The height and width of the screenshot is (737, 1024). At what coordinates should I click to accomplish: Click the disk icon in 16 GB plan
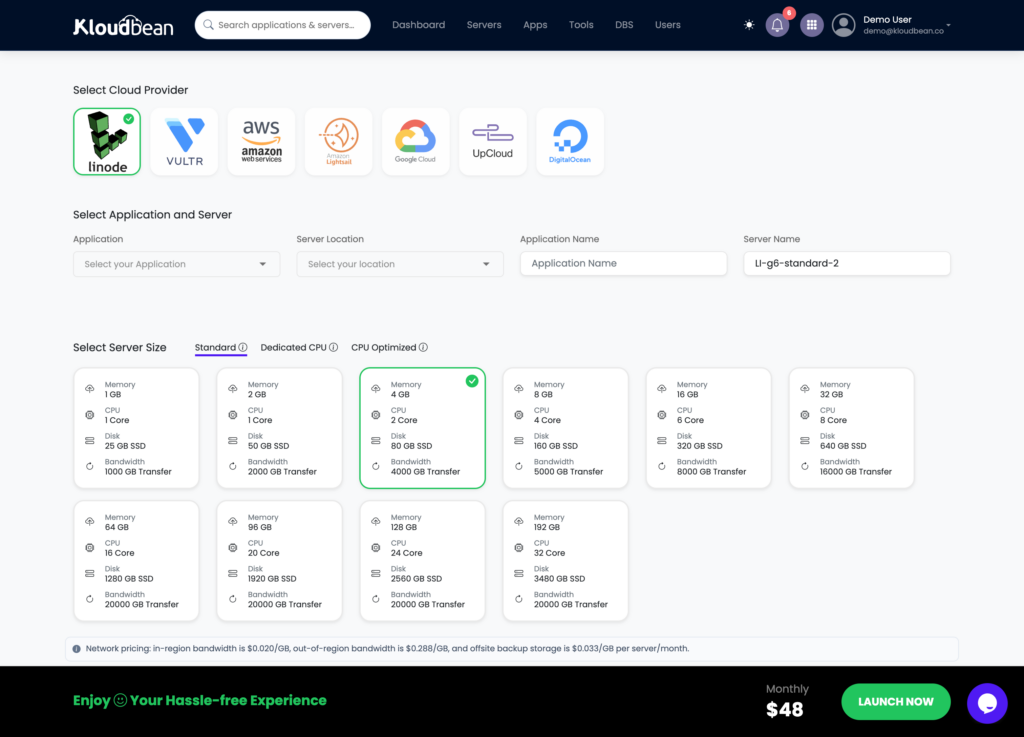(x=662, y=441)
